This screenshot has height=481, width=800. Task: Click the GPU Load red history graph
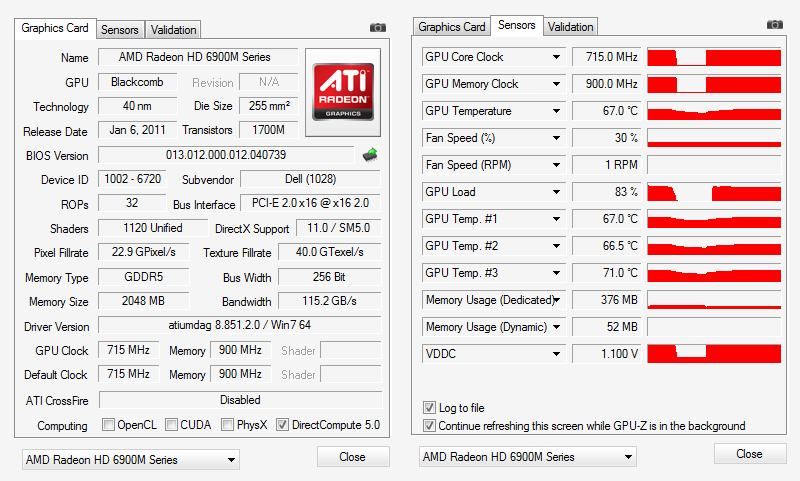click(714, 192)
